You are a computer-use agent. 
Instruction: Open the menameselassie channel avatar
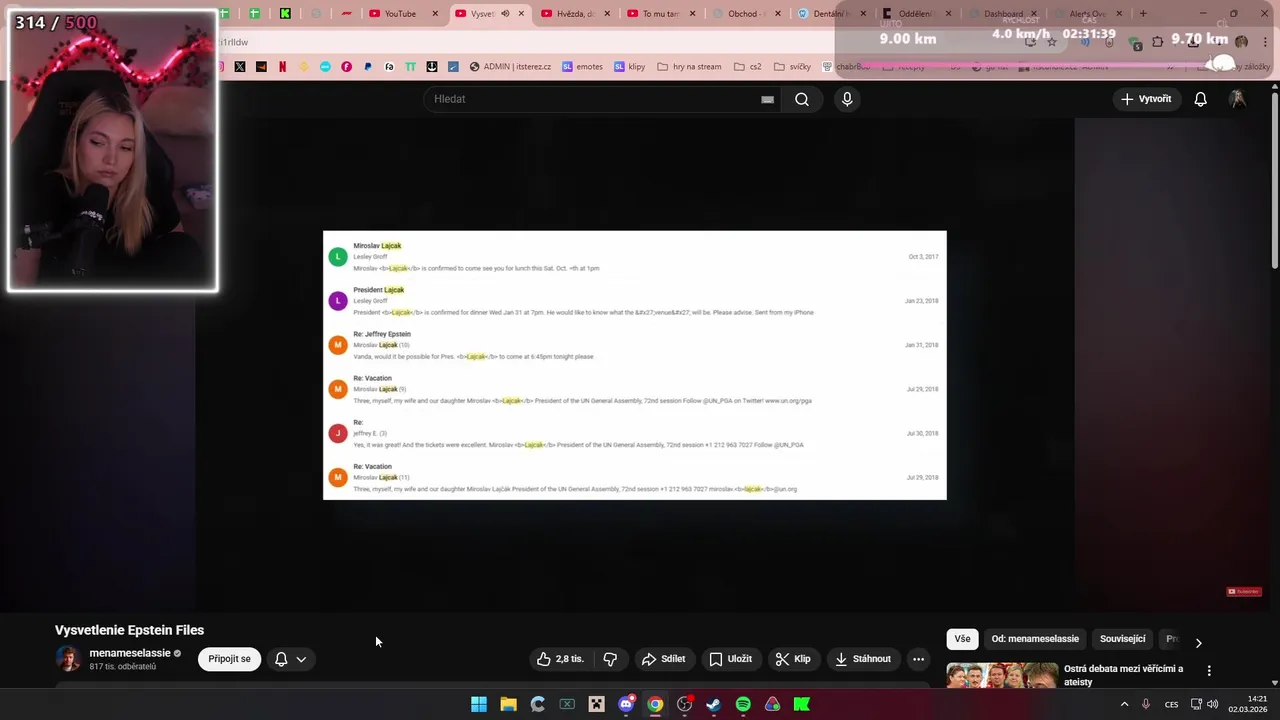pyautogui.click(x=68, y=659)
